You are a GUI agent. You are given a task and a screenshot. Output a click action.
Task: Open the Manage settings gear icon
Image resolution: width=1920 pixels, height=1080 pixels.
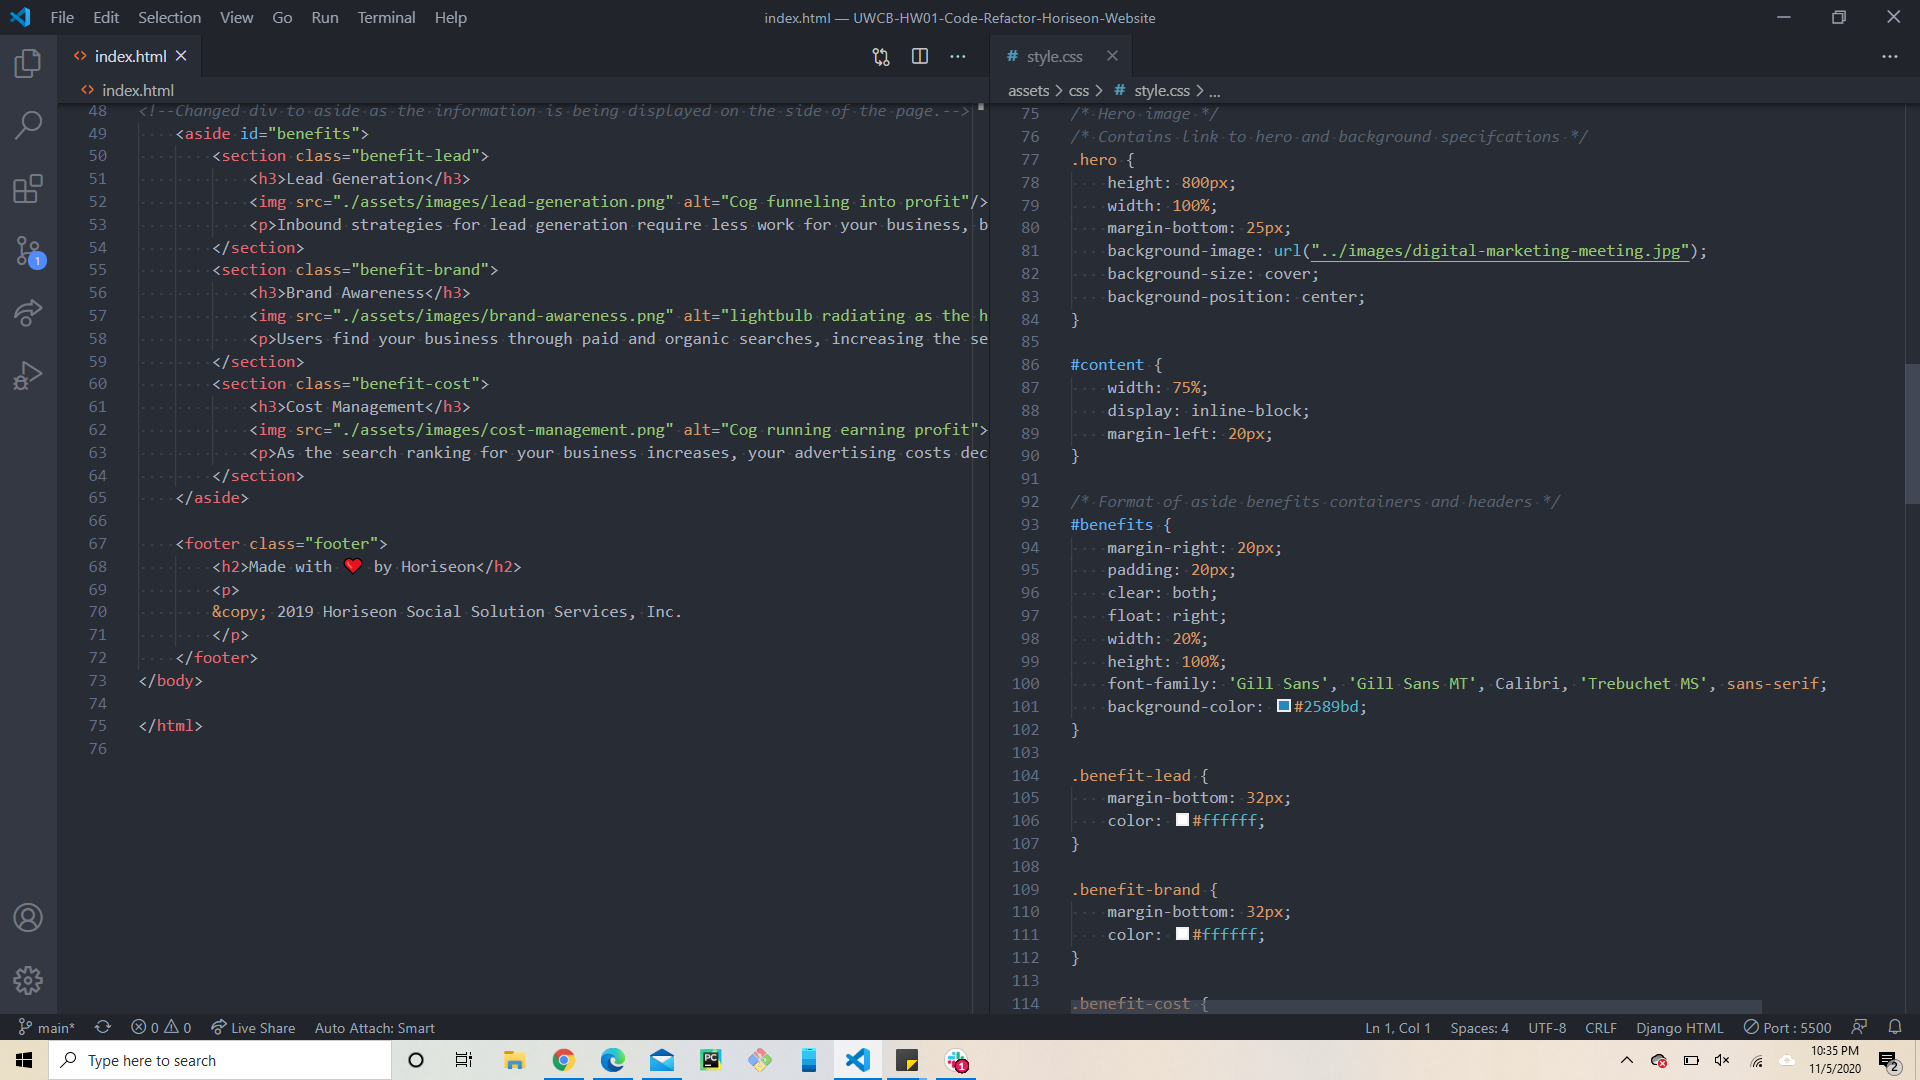27,981
